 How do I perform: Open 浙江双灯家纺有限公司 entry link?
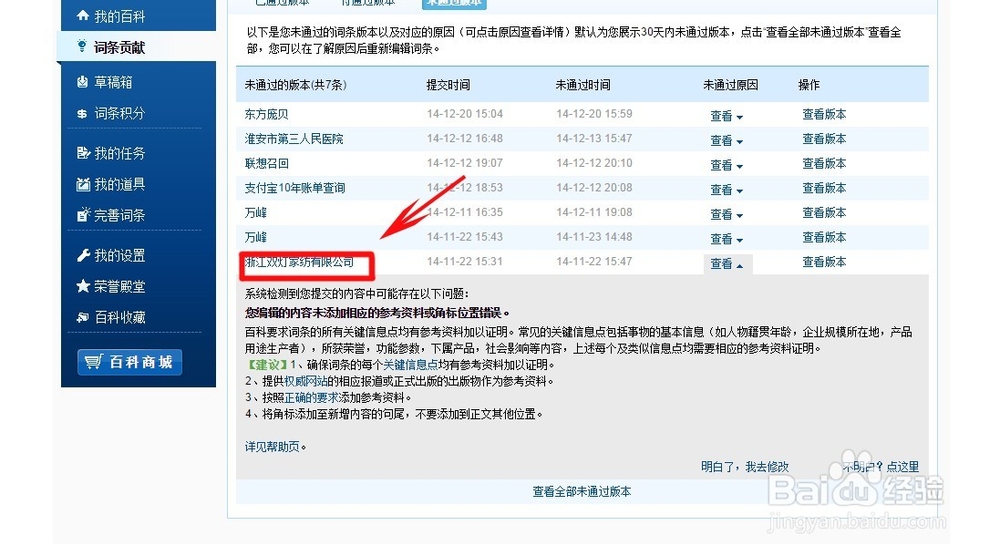pyautogui.click(x=299, y=261)
